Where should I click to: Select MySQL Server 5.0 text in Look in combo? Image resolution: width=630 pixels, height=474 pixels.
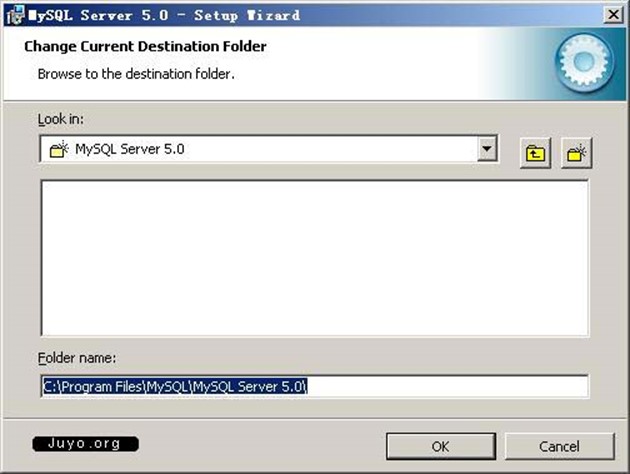[x=130, y=150]
